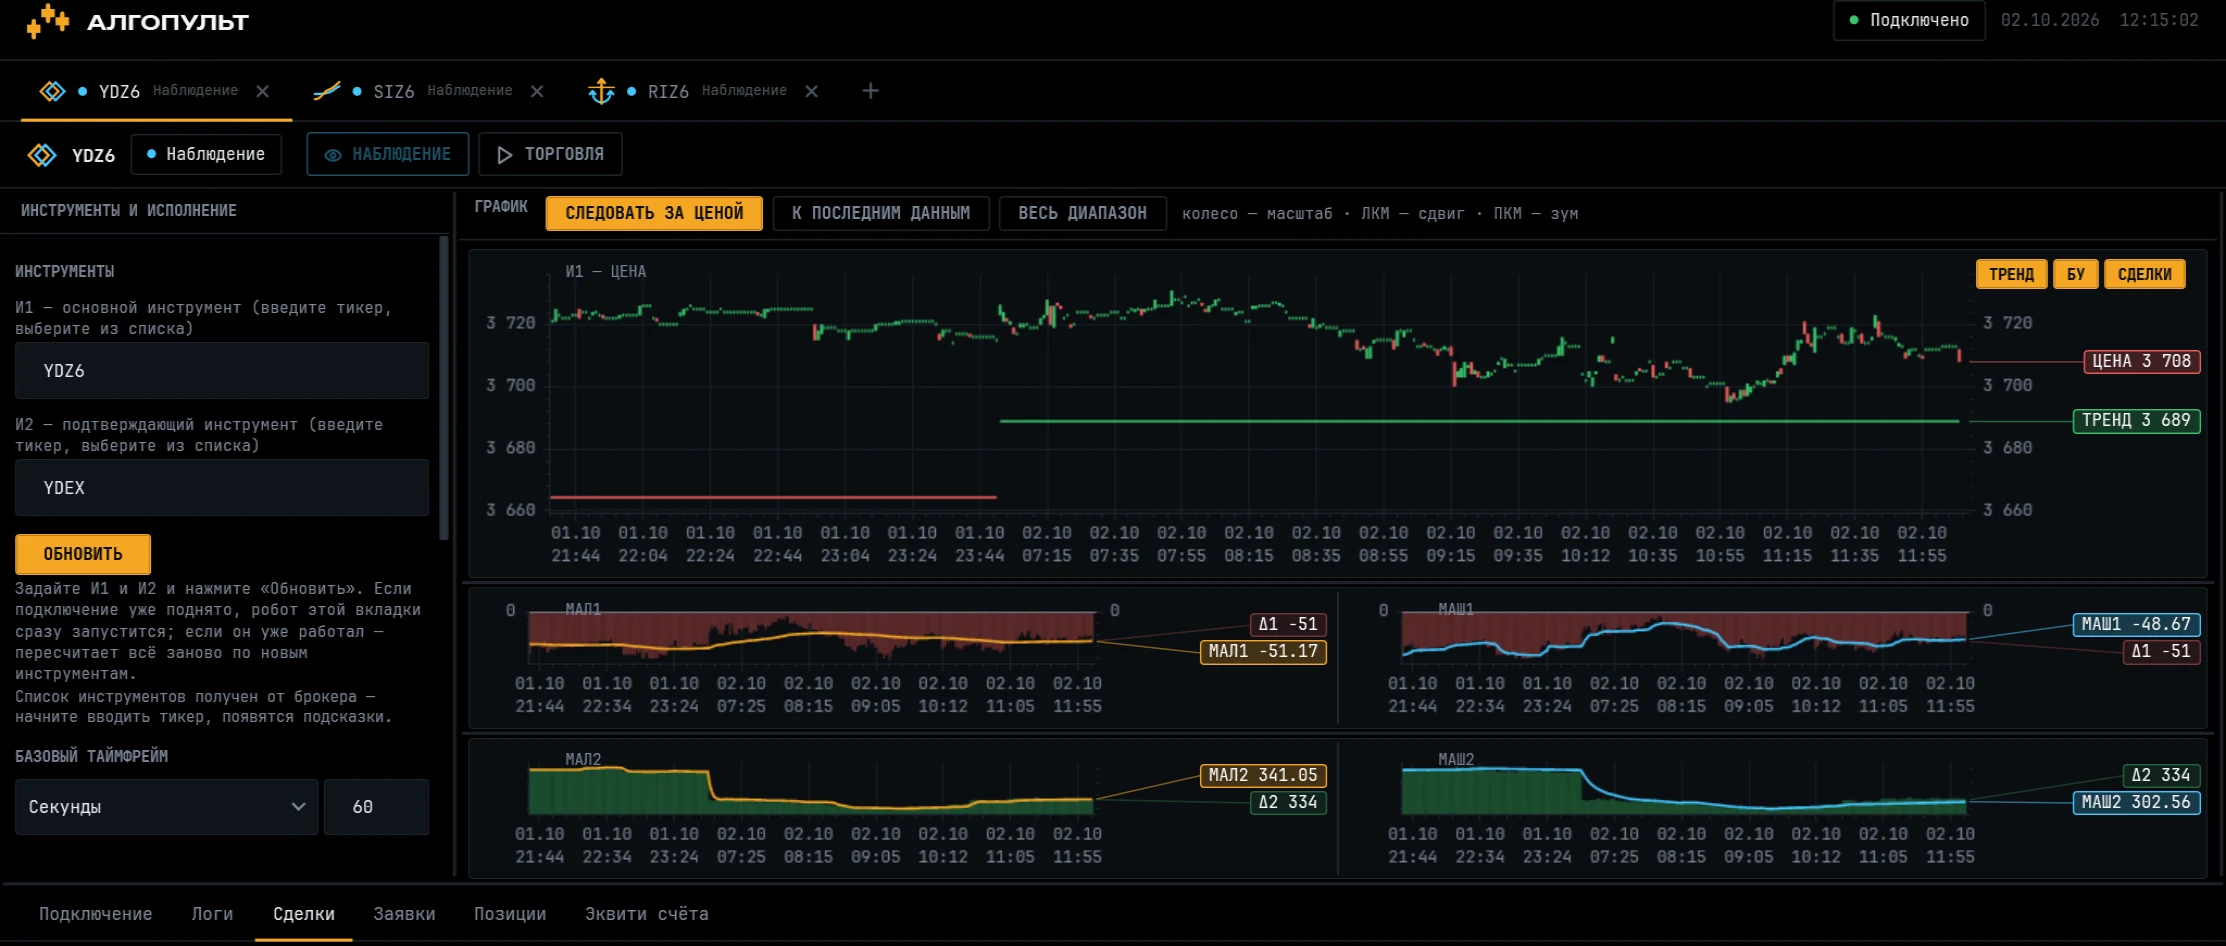Switch to НАБЛЮДЕНИЕ mode with the eye icon

[x=388, y=154]
